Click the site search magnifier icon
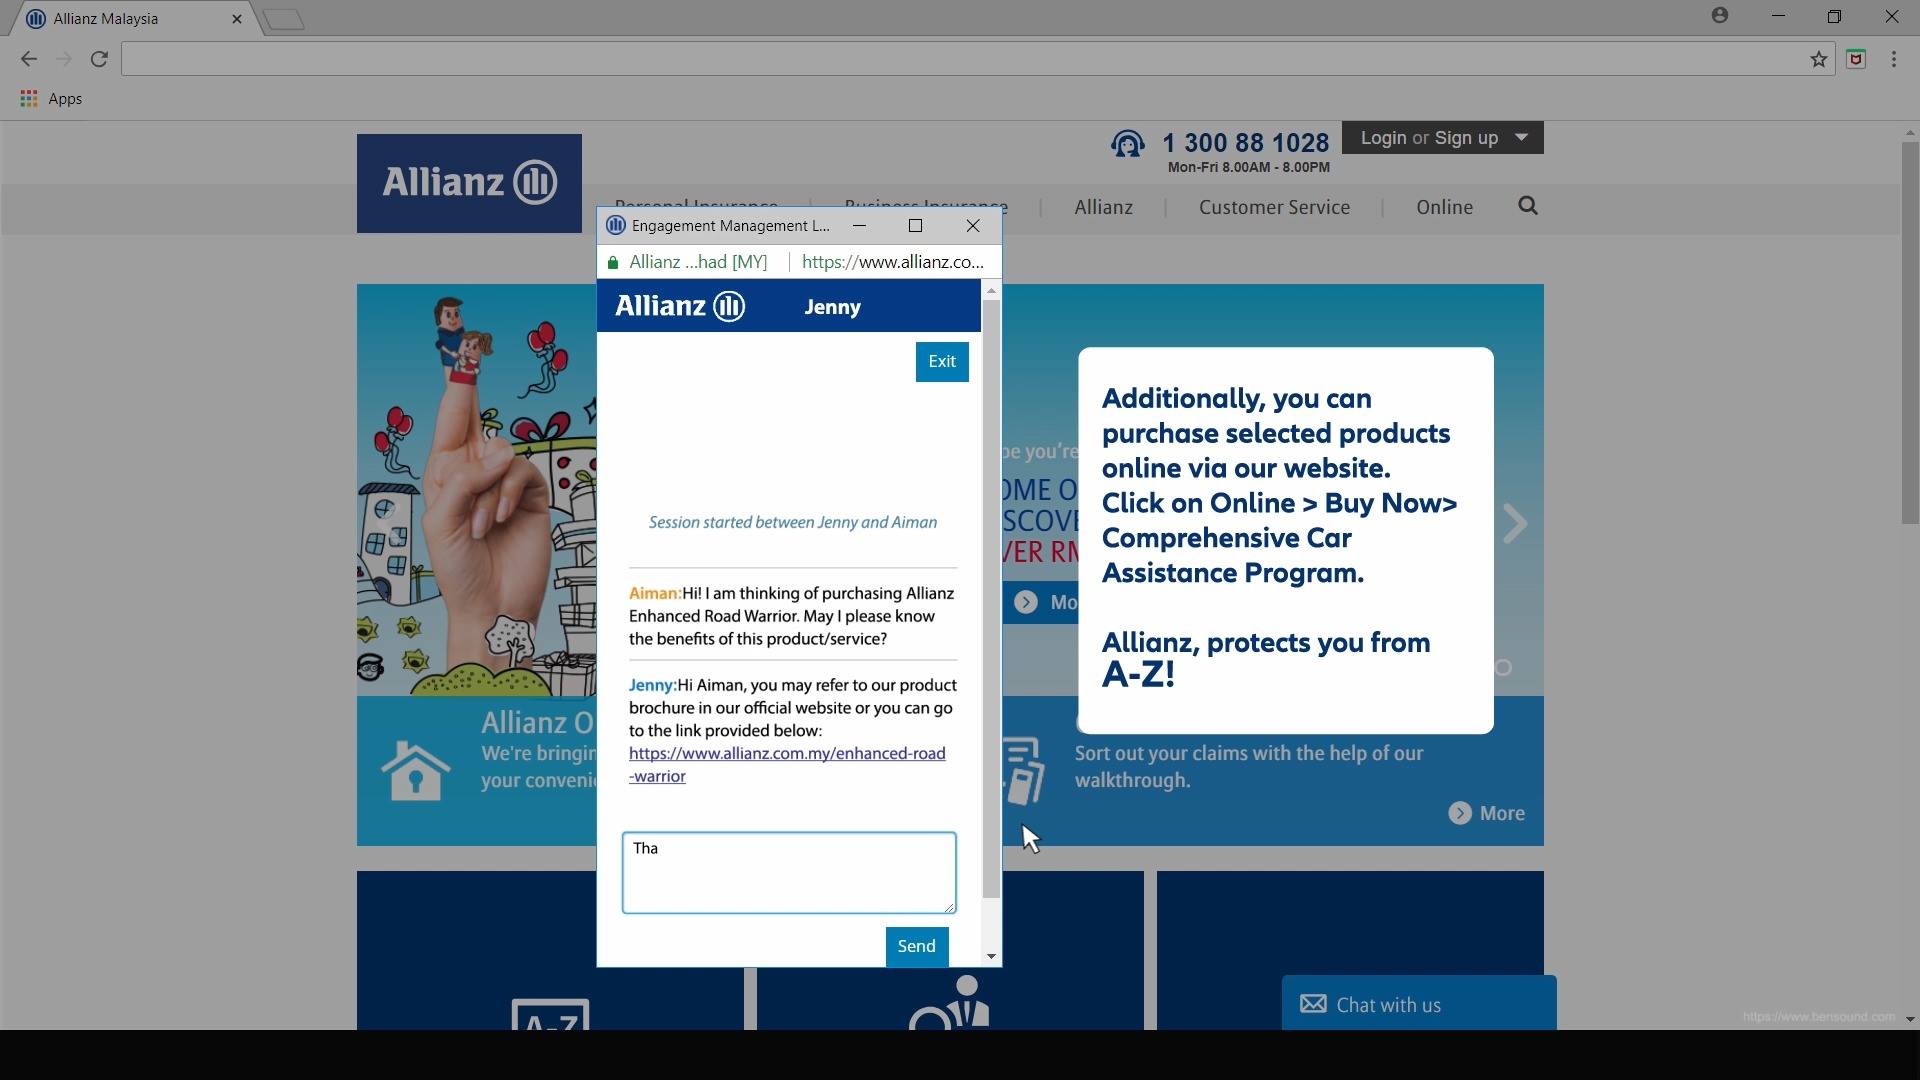1920x1080 pixels. (x=1528, y=206)
